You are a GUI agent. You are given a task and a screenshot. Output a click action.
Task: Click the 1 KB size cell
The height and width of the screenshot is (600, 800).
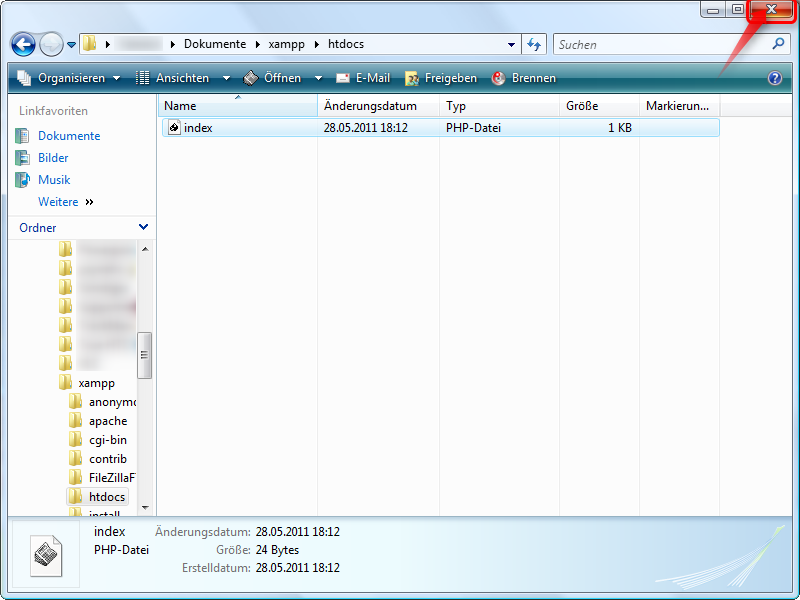tap(619, 128)
